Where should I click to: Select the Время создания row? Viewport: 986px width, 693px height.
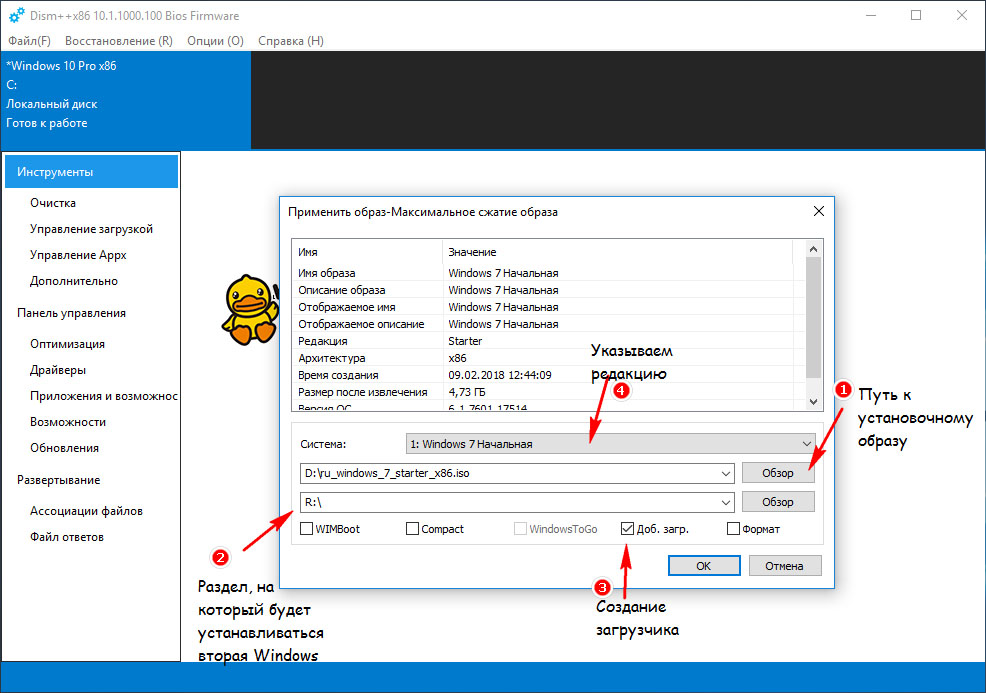(x=548, y=375)
